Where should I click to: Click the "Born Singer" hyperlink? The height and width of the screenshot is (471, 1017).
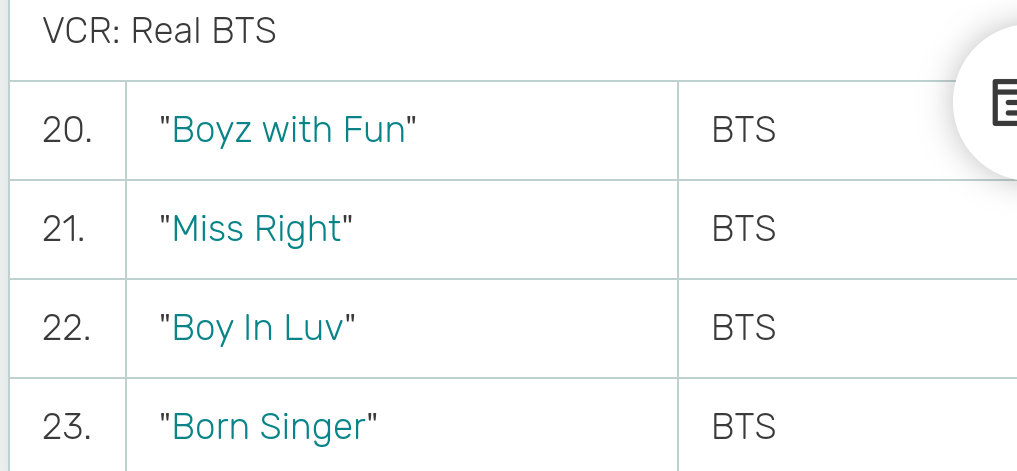pyautogui.click(x=268, y=427)
